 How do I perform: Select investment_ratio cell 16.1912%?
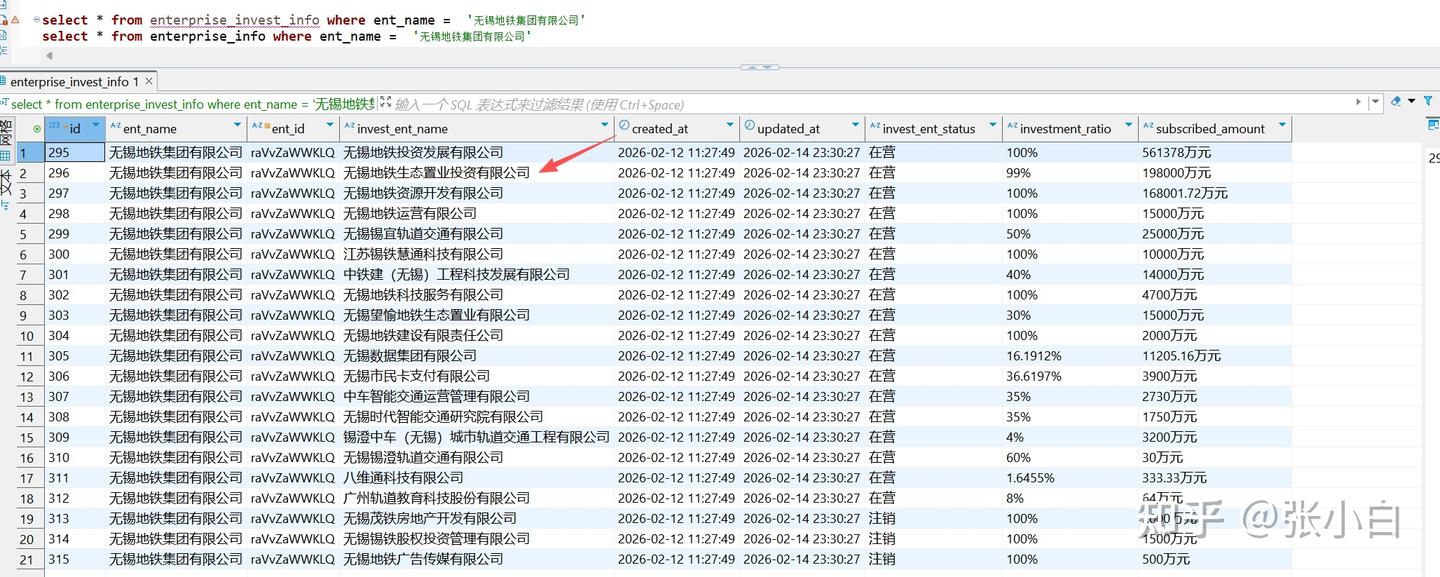[x=1071, y=356]
